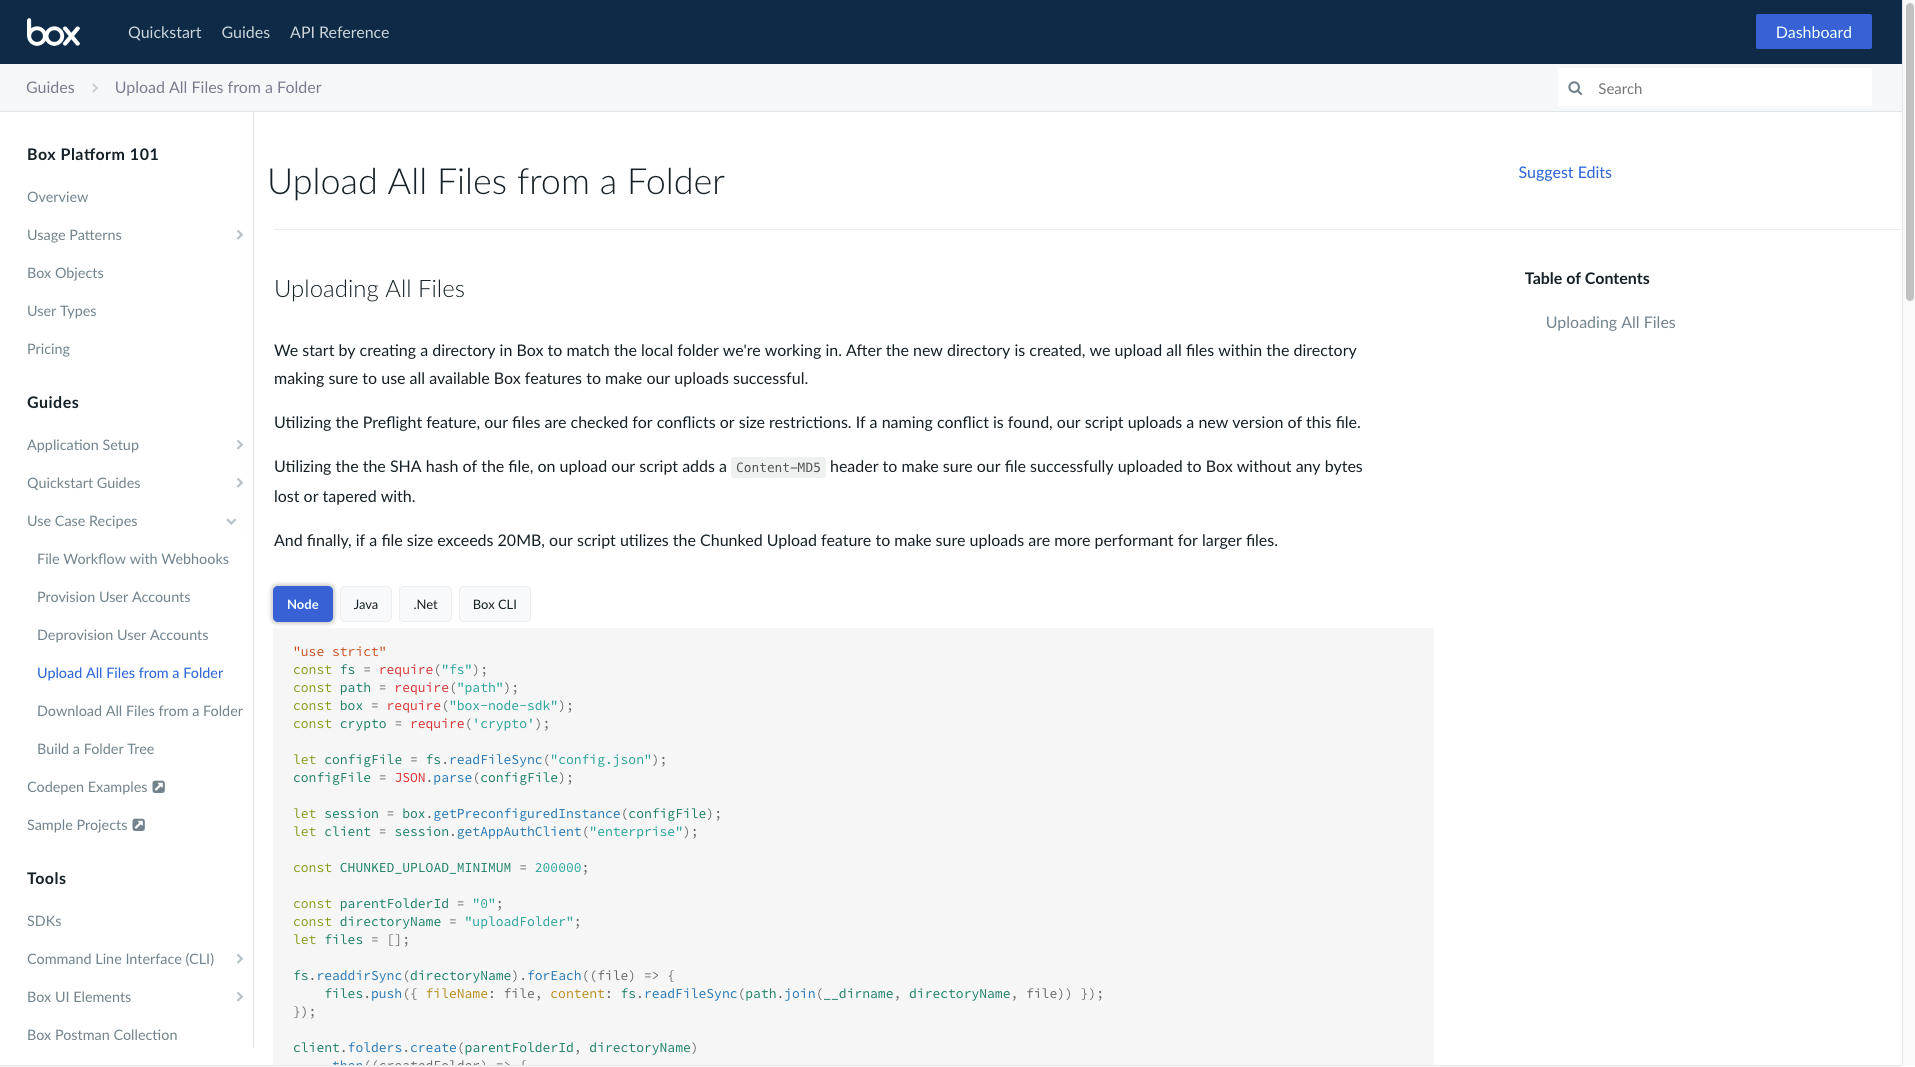Select the .Net code tab
The height and width of the screenshot is (1067, 1915).
click(424, 604)
